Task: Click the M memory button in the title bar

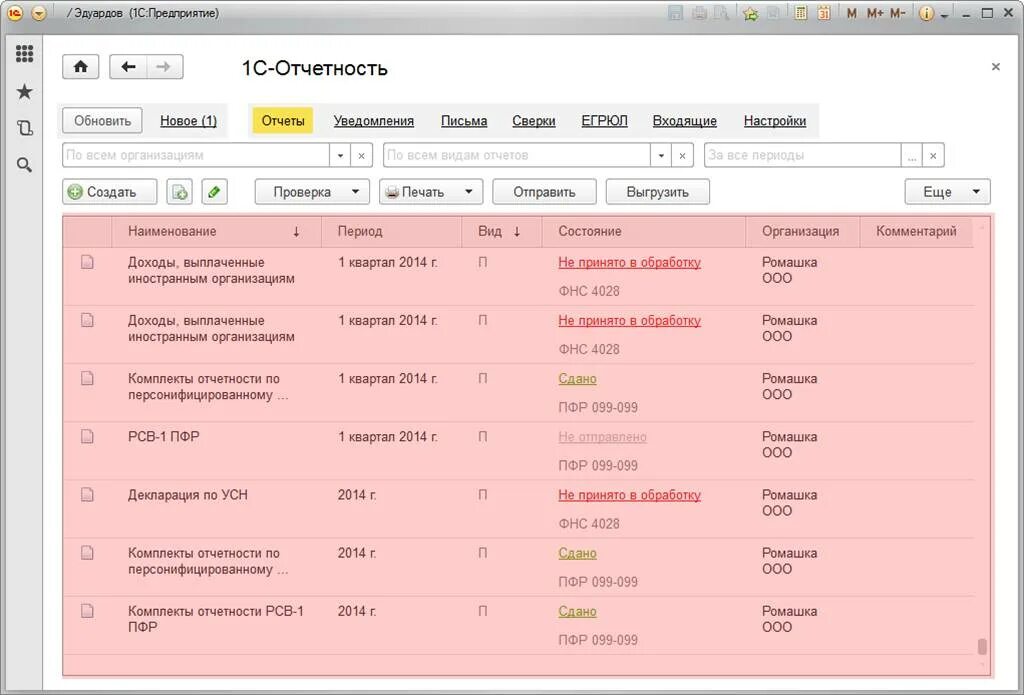Action: 852,13
